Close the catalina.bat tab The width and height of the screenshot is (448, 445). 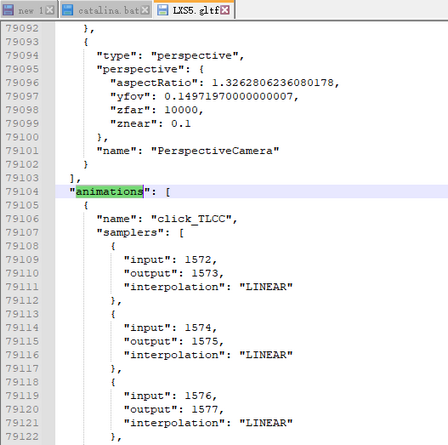click(x=145, y=10)
